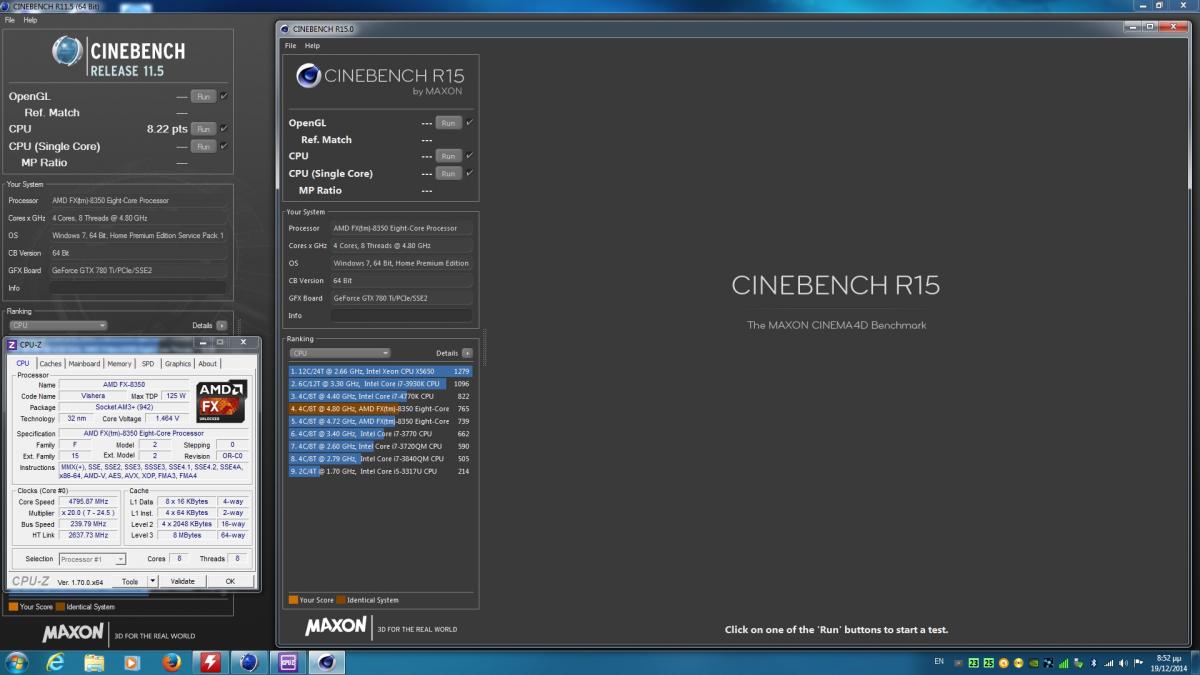The image size is (1200, 675).
Task: Switch to the About tab in CPU-Z
Action: point(207,364)
